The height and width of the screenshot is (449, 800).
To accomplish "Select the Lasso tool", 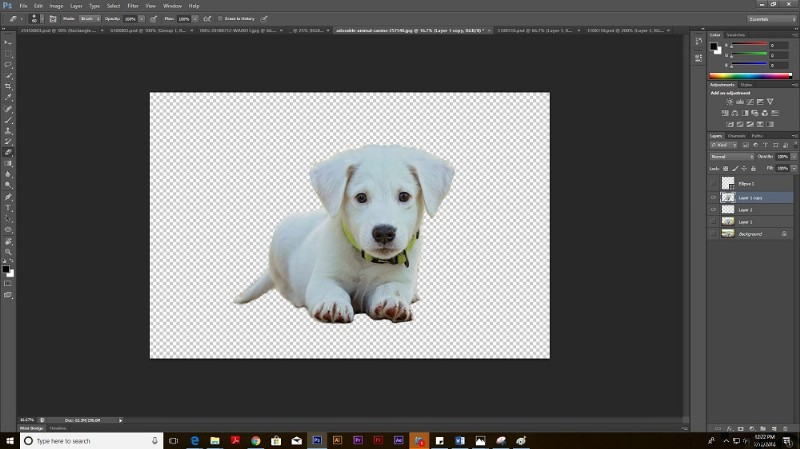I will 8,65.
